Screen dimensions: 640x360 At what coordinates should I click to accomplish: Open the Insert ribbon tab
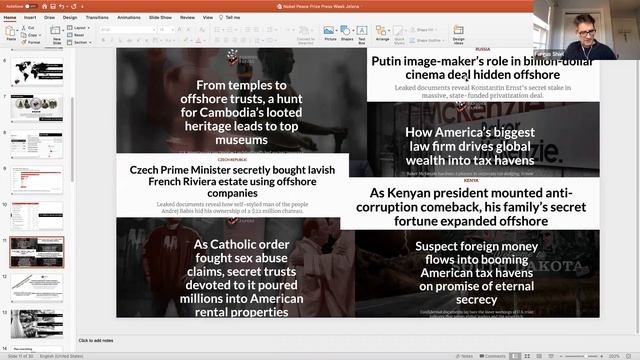(30, 18)
